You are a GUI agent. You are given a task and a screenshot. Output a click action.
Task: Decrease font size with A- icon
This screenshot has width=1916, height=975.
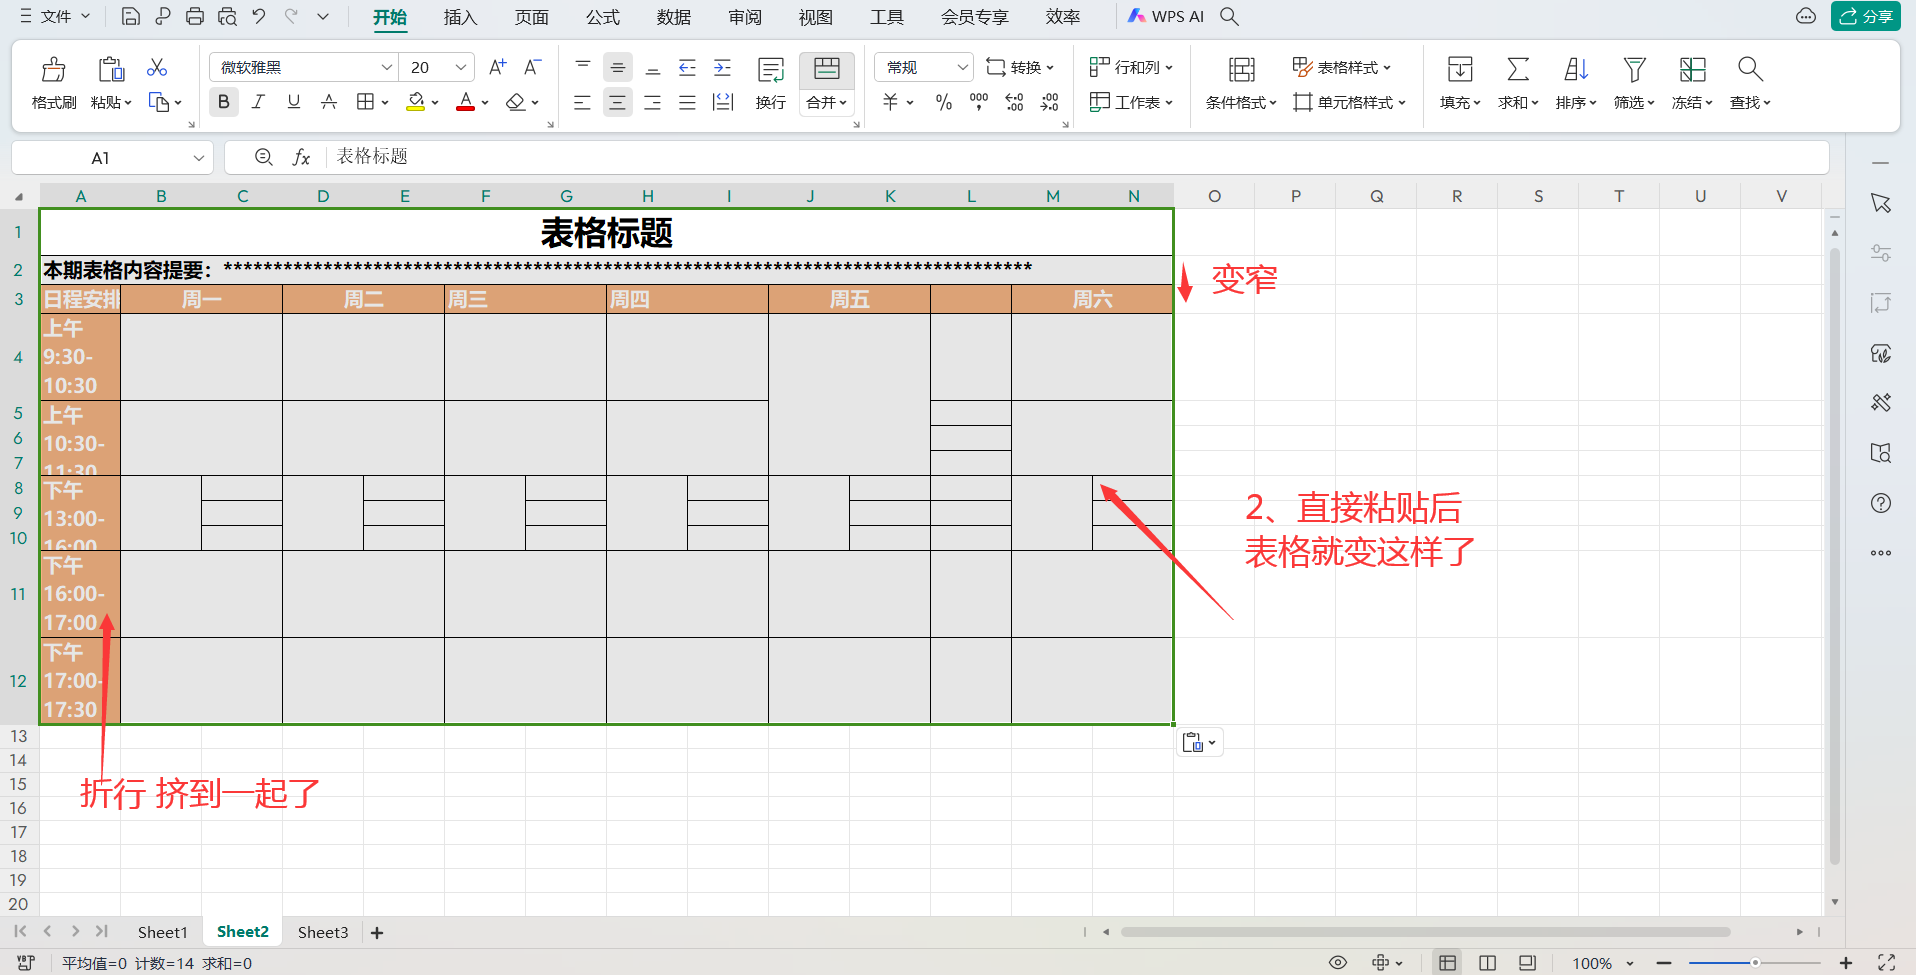(x=532, y=67)
